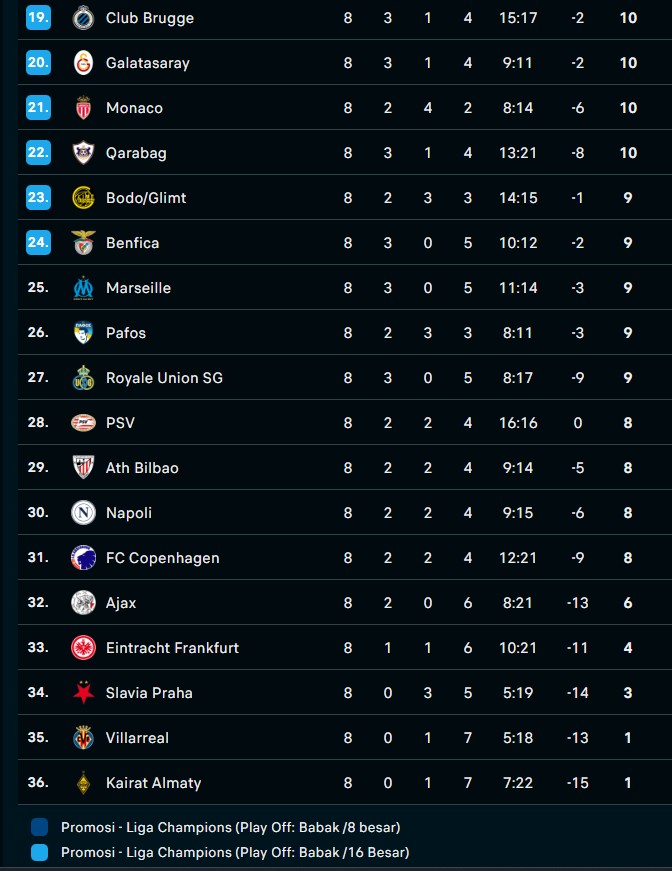This screenshot has width=672, height=871.
Task: Select the Villarreal yellow submarine crest
Action: point(83,737)
